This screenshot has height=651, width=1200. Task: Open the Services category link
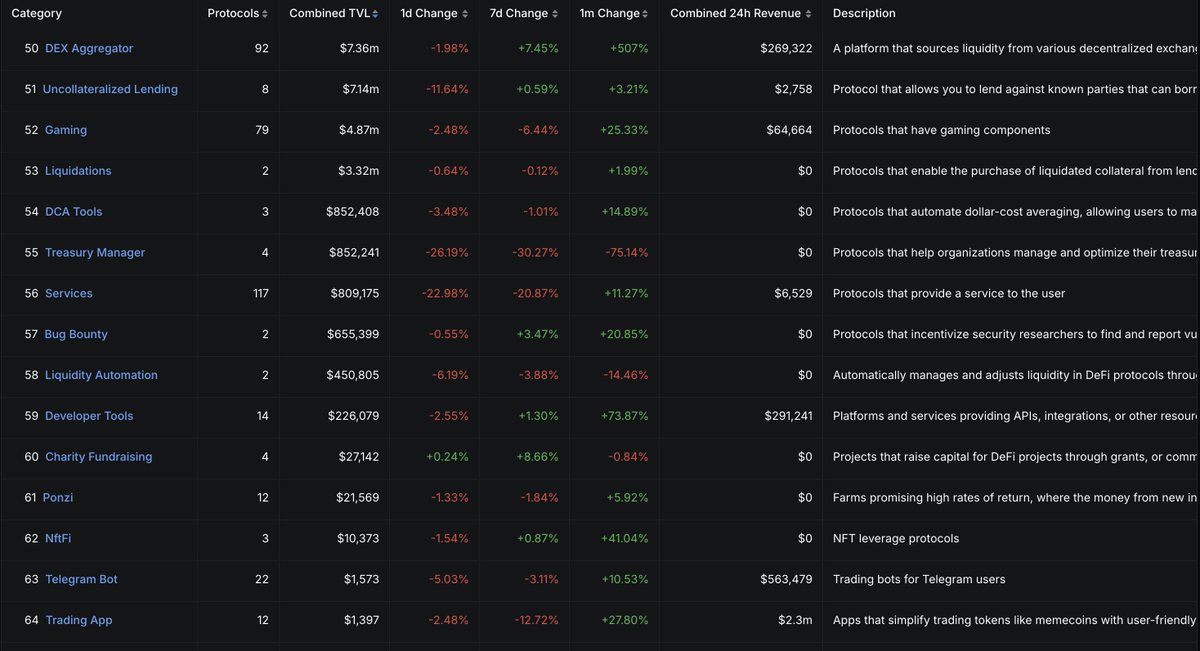point(69,294)
